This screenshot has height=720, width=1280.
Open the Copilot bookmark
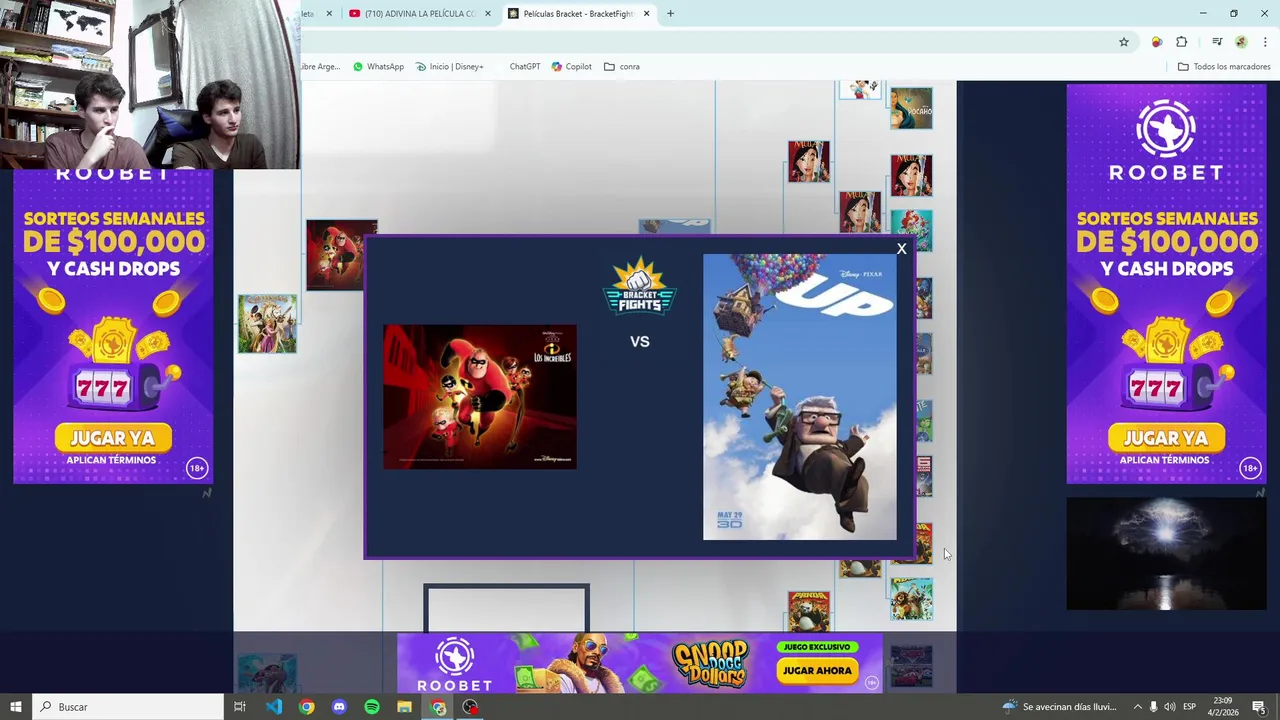[x=571, y=67]
